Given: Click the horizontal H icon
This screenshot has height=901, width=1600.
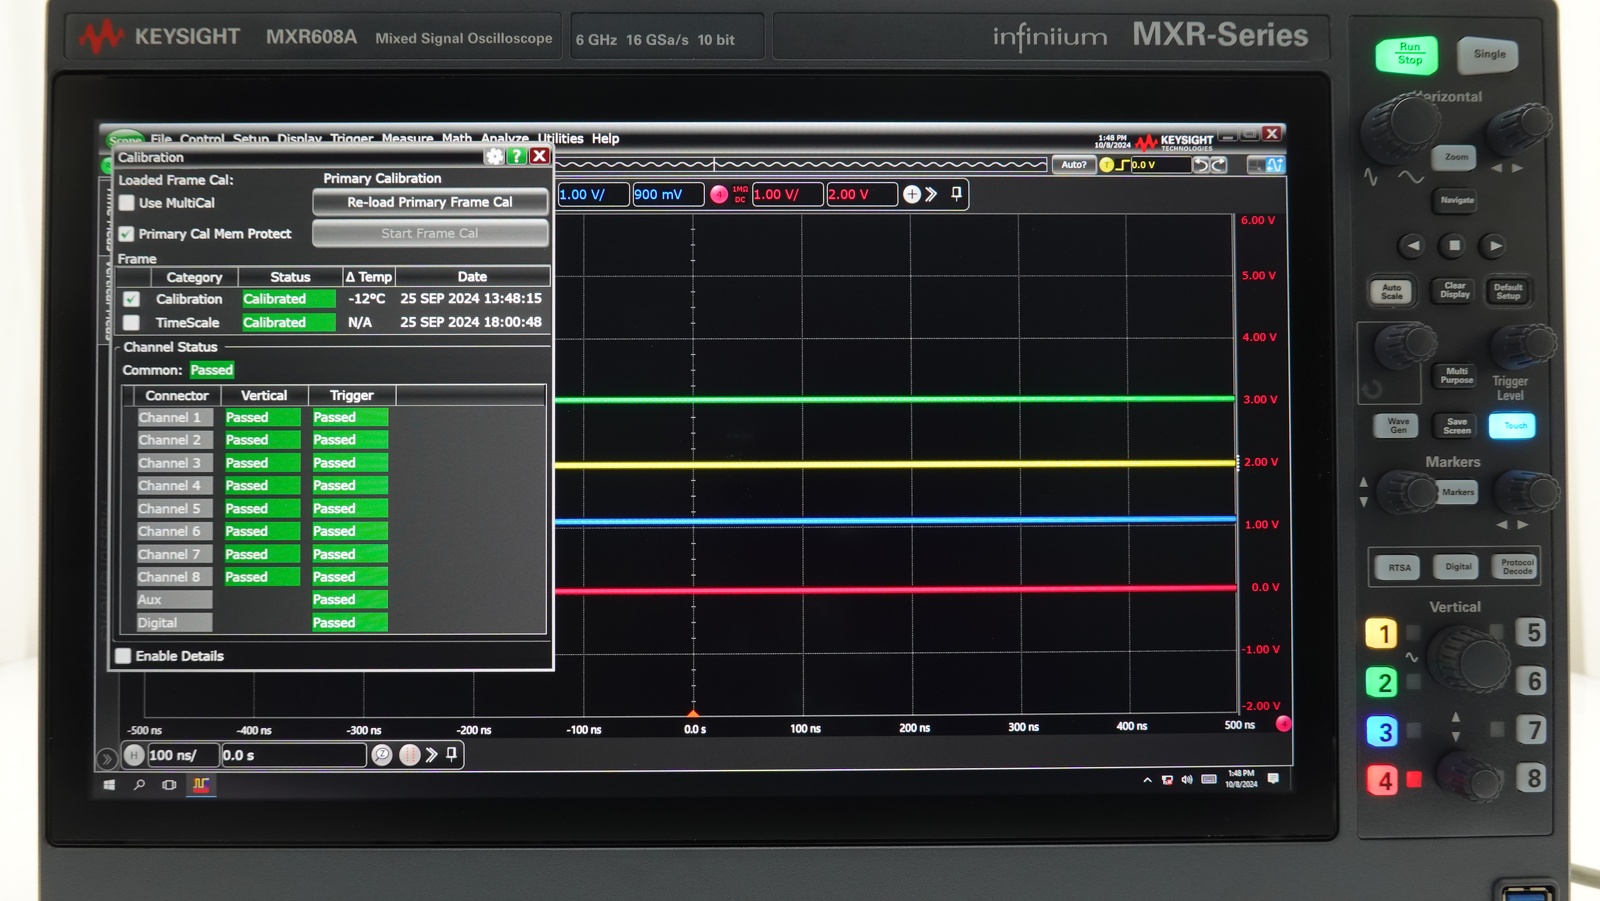Looking at the screenshot, I should [134, 755].
